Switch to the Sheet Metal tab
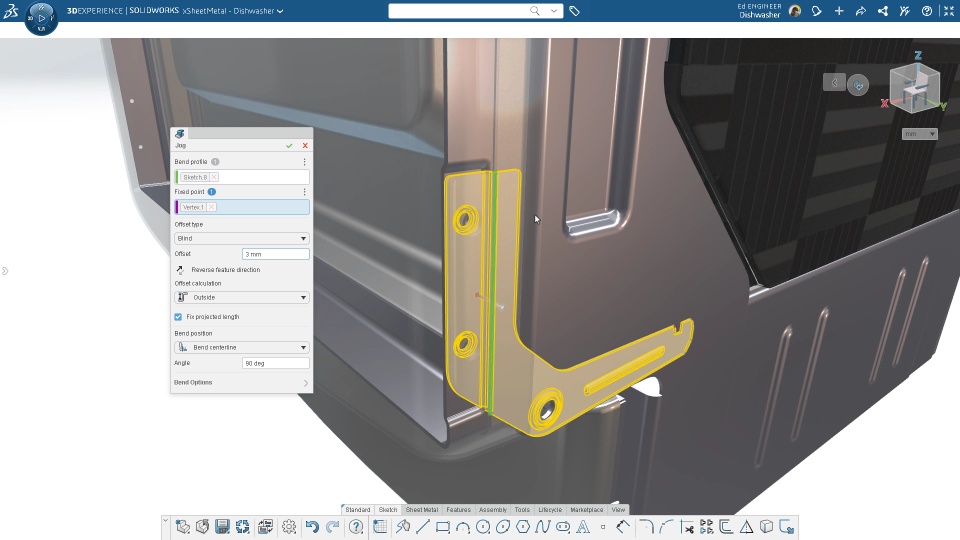The image size is (960, 540). (422, 509)
